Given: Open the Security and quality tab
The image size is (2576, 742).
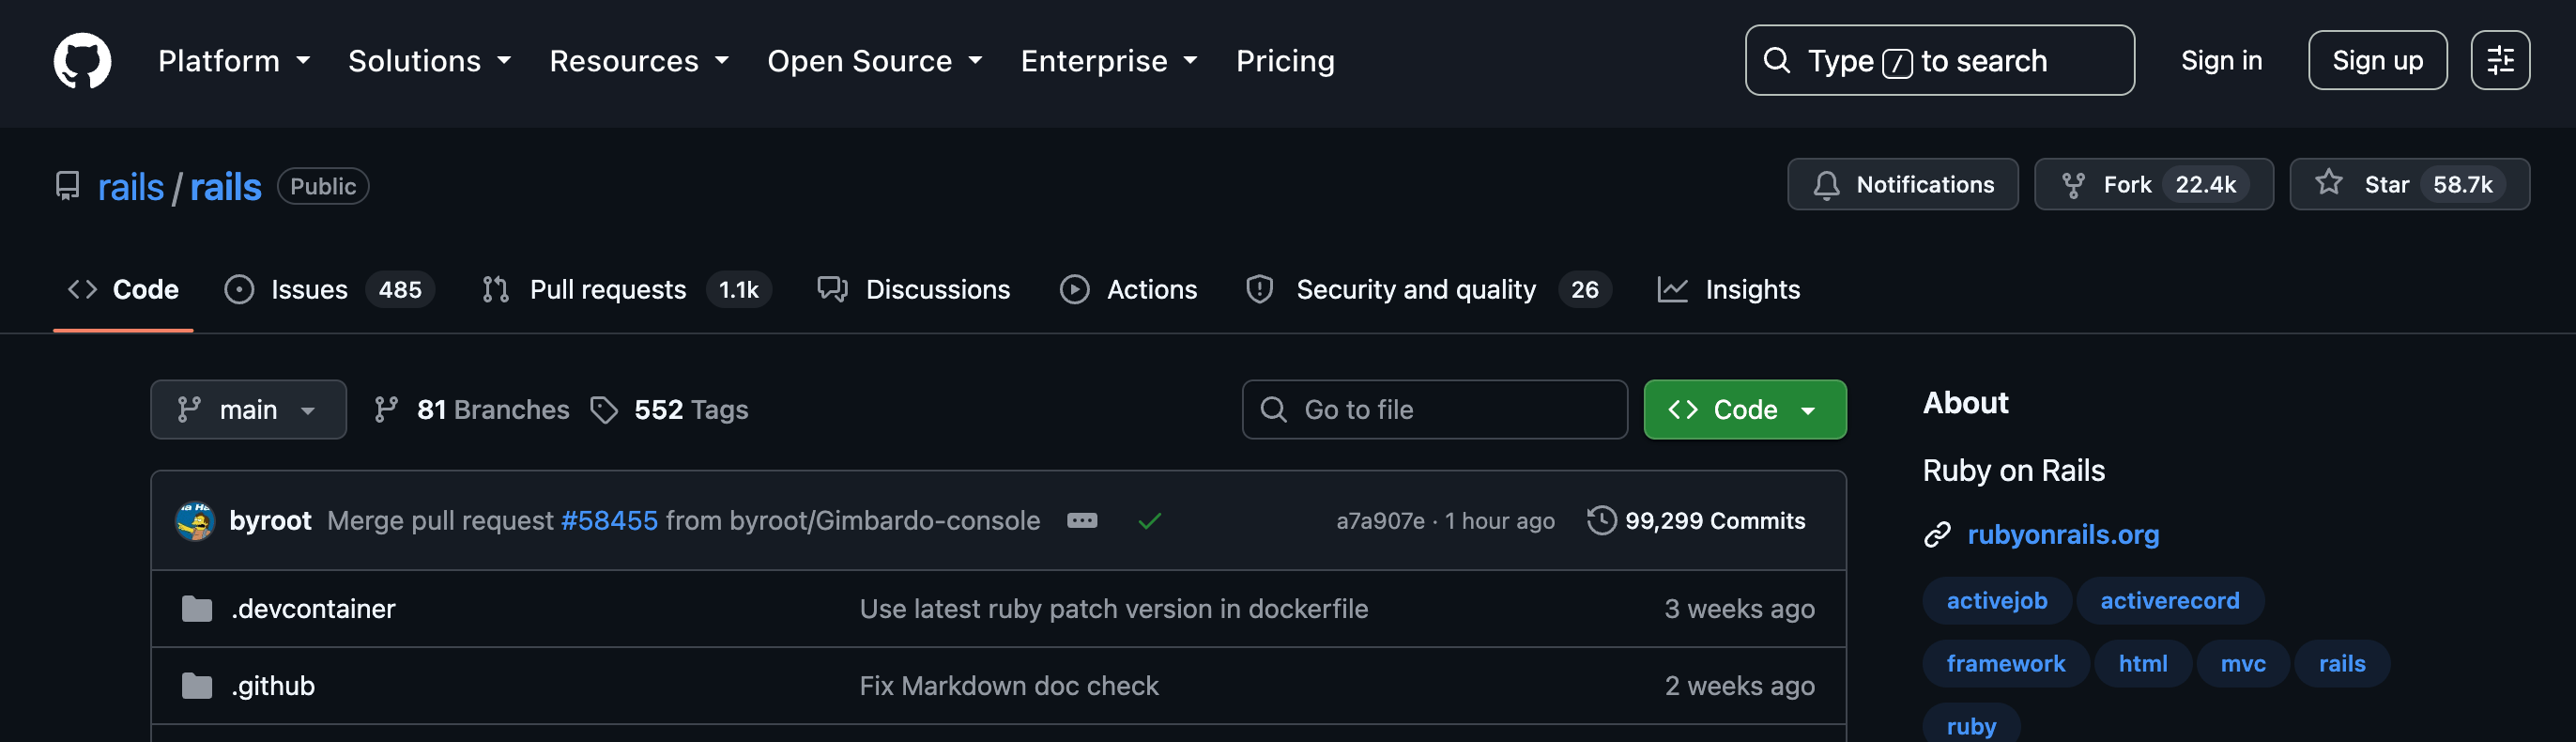Looking at the screenshot, I should click(x=1429, y=290).
